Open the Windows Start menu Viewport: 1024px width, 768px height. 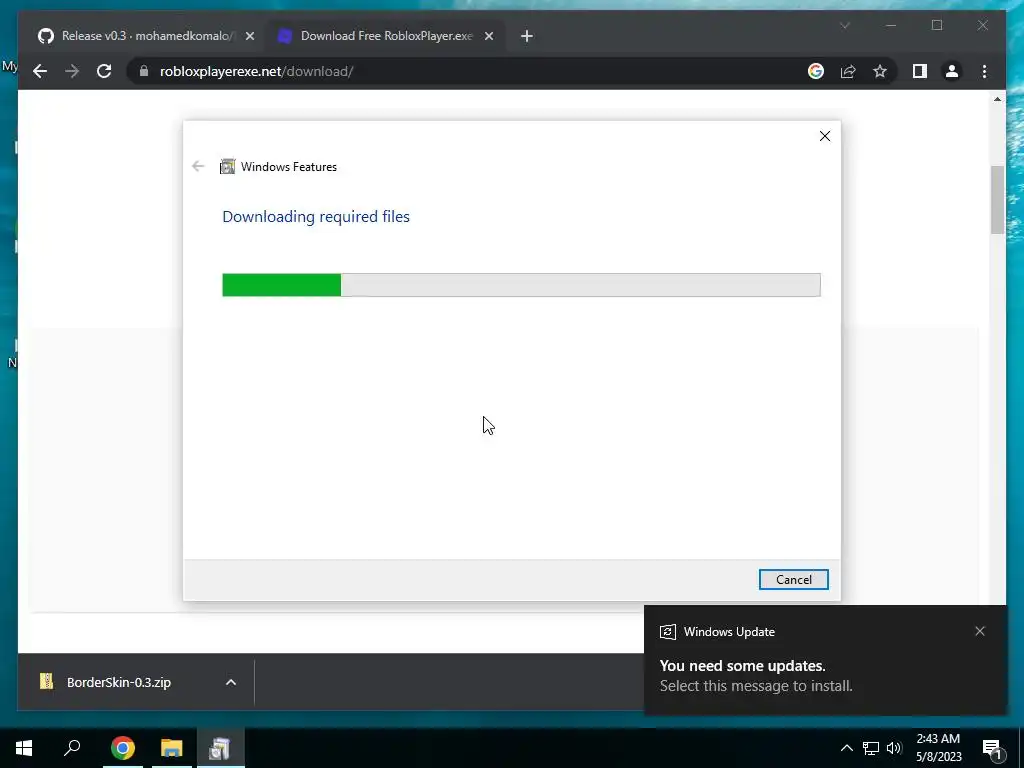24,748
